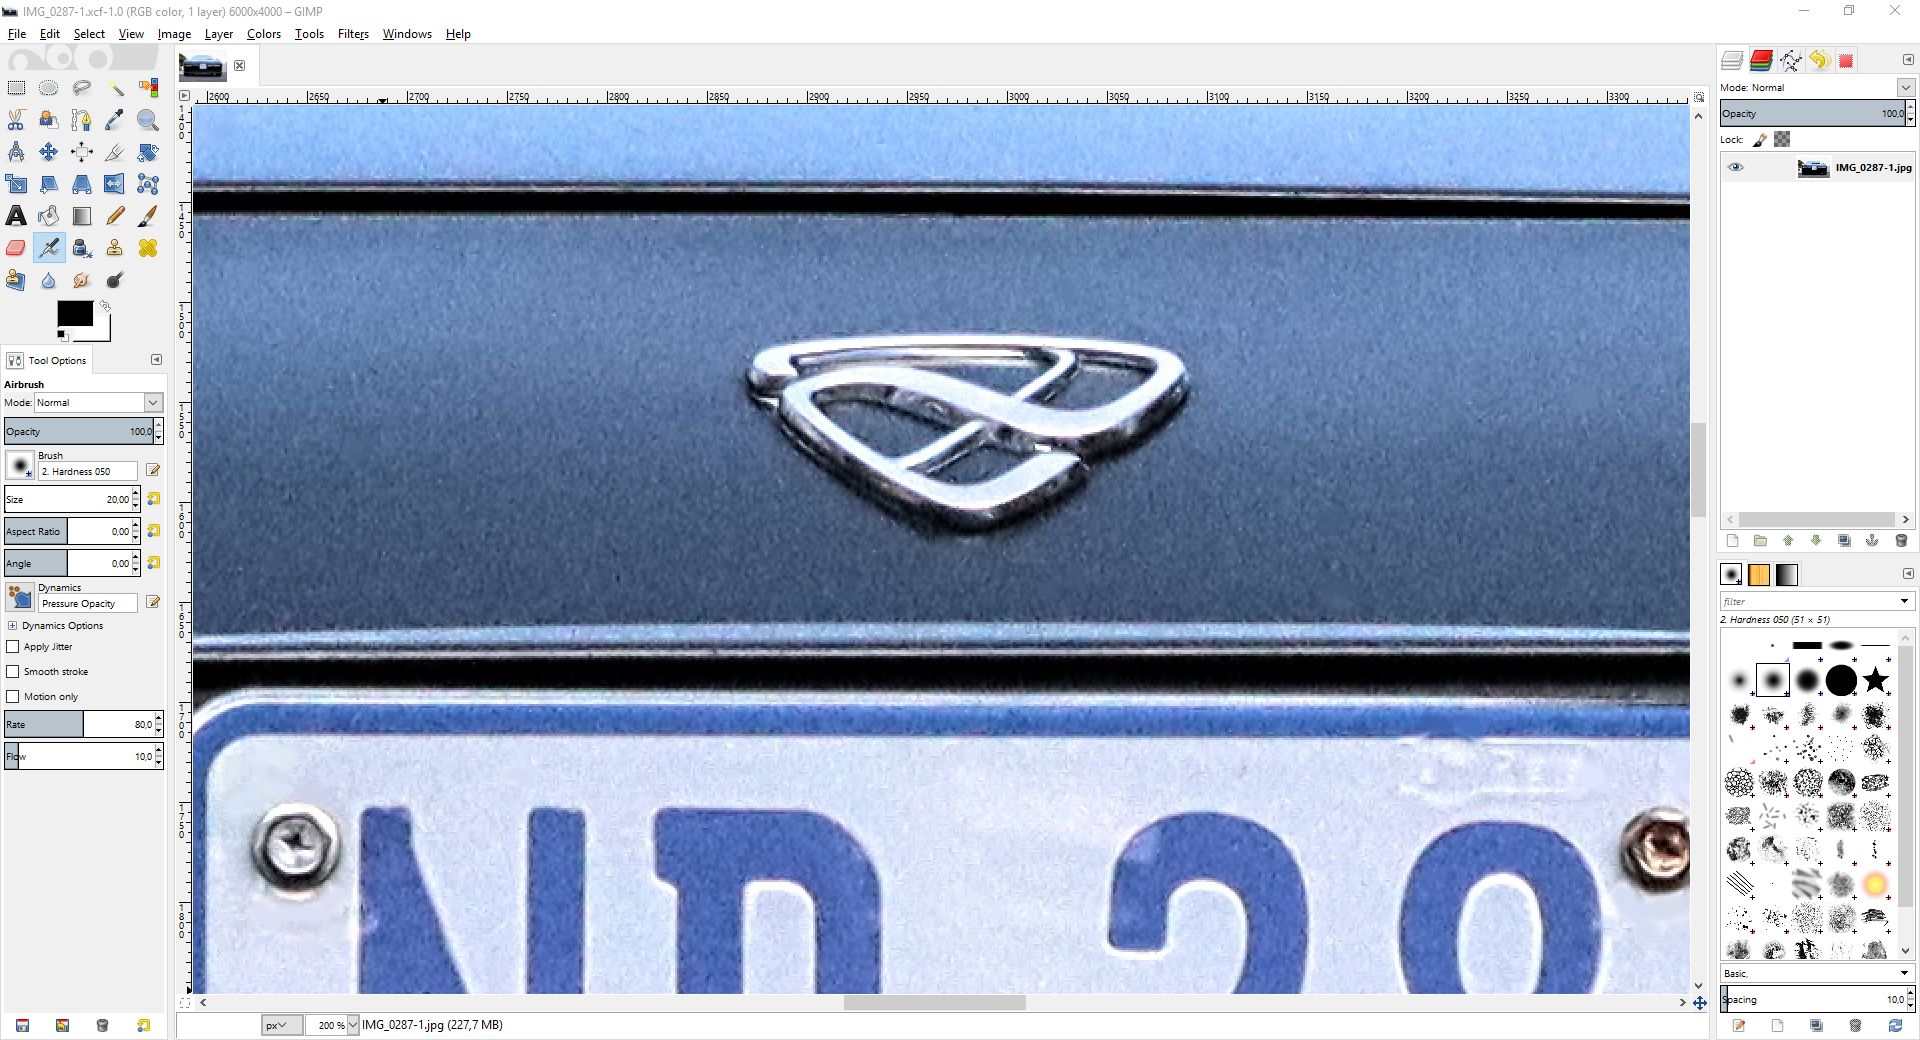This screenshot has width=1920, height=1040.
Task: Select the Dodge/Burn tool
Action: (115, 280)
